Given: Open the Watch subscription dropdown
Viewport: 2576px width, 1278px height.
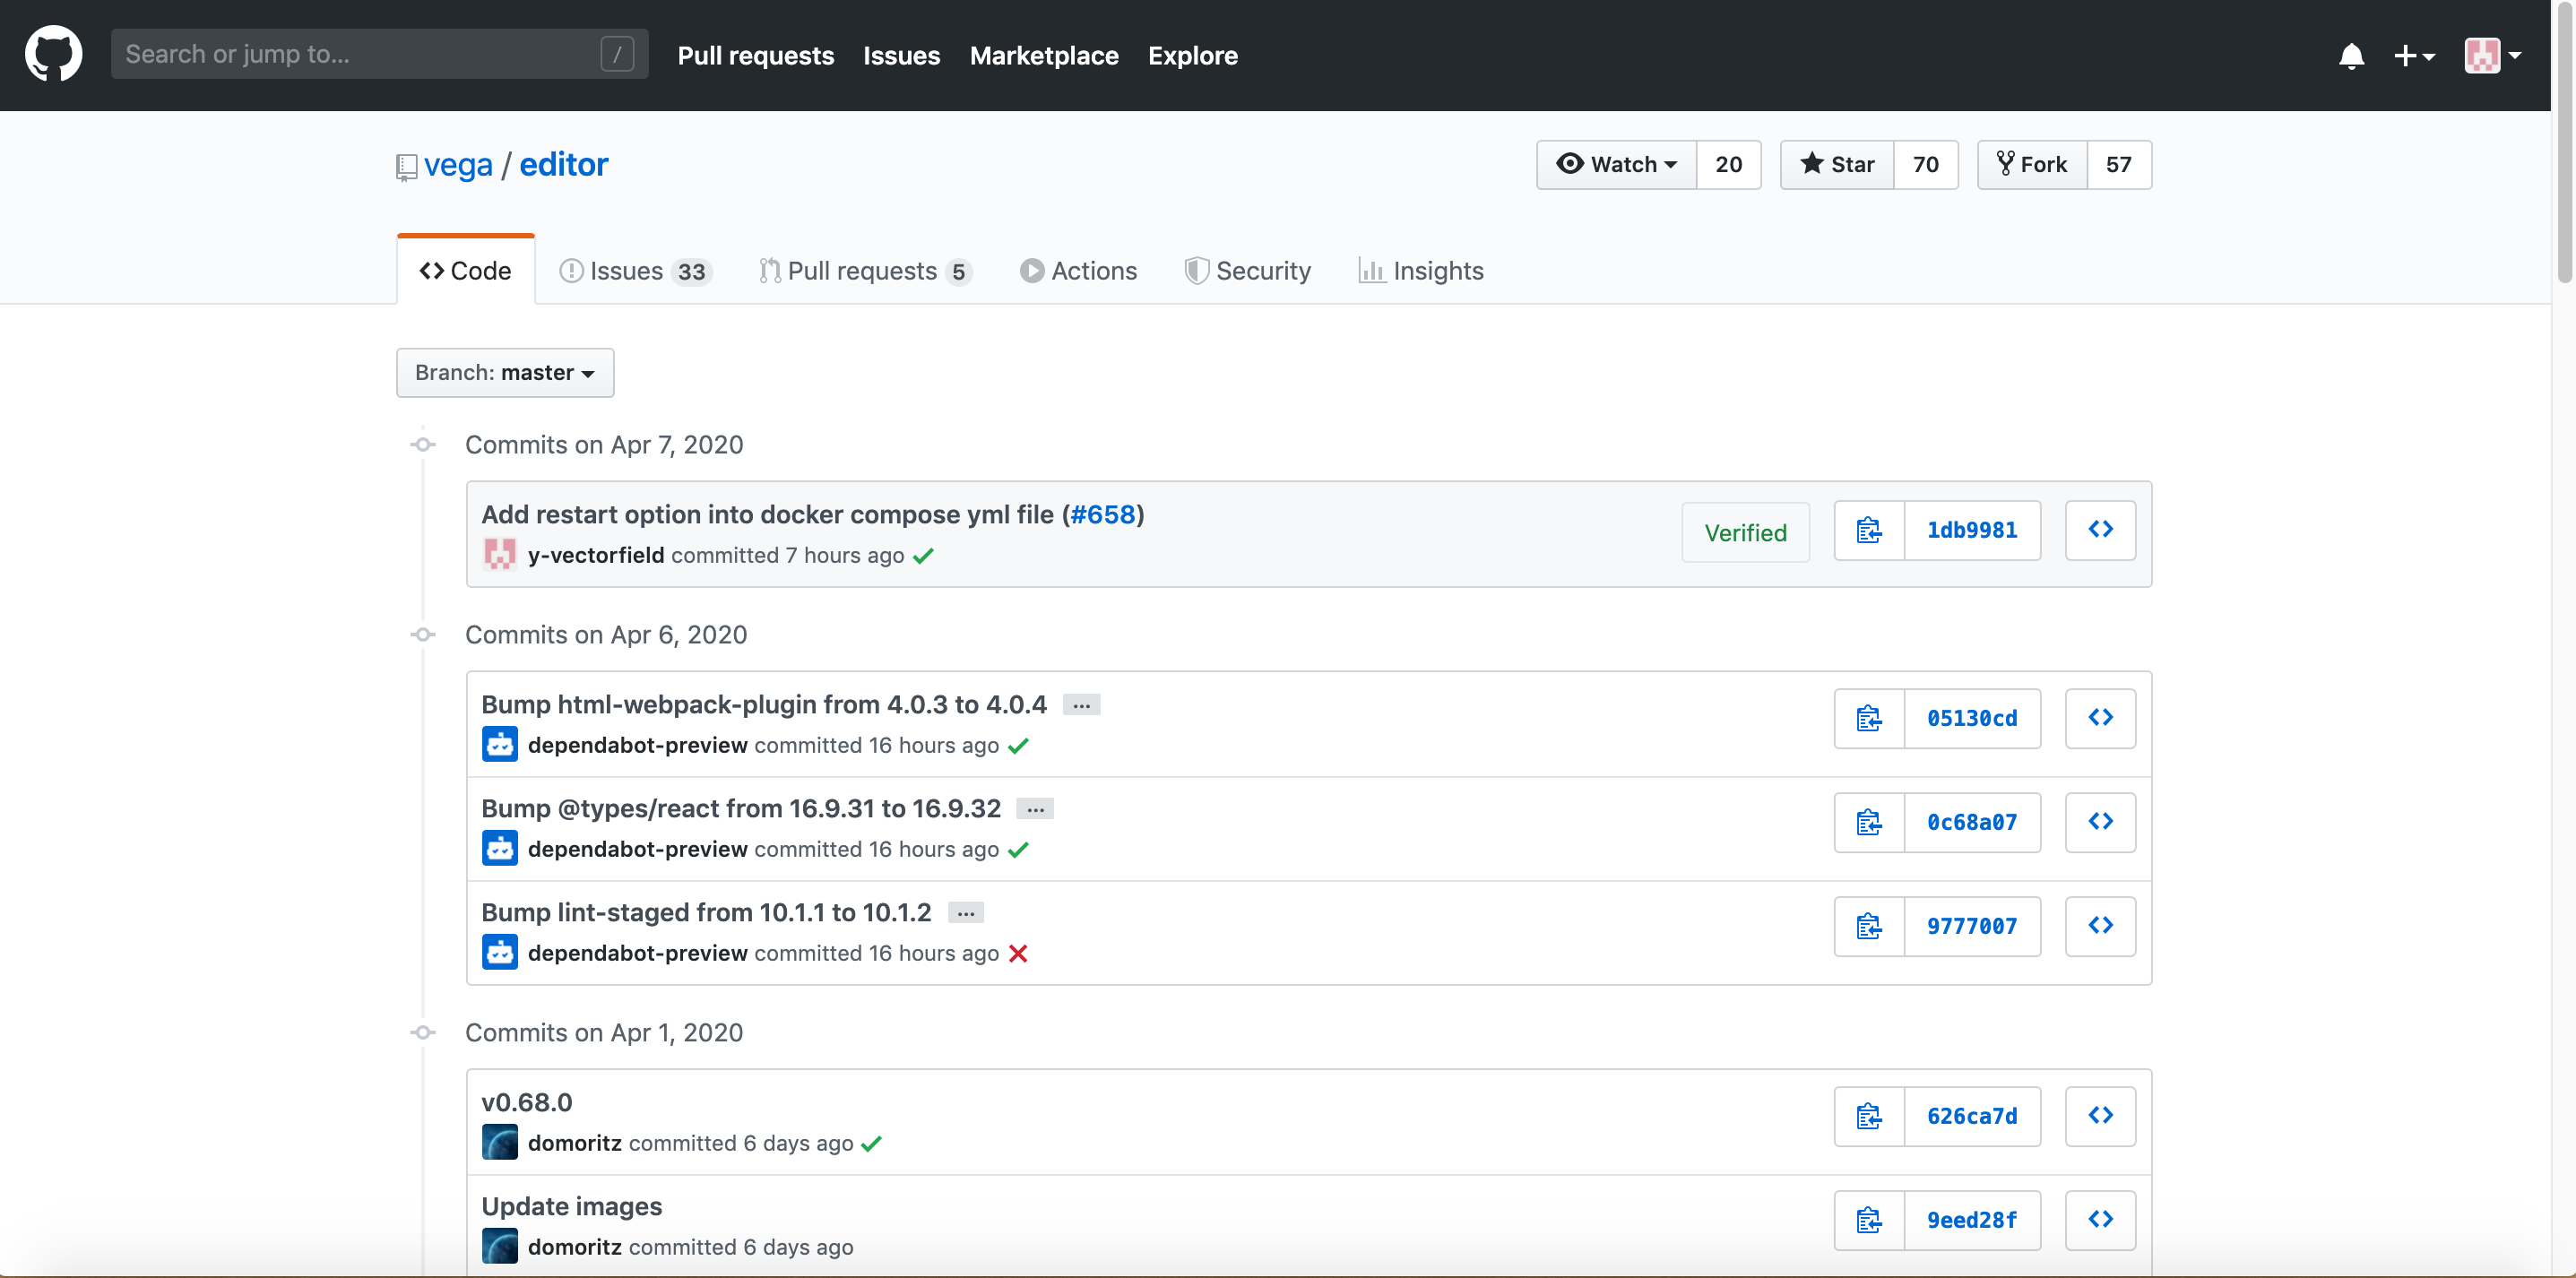Looking at the screenshot, I should pos(1617,165).
